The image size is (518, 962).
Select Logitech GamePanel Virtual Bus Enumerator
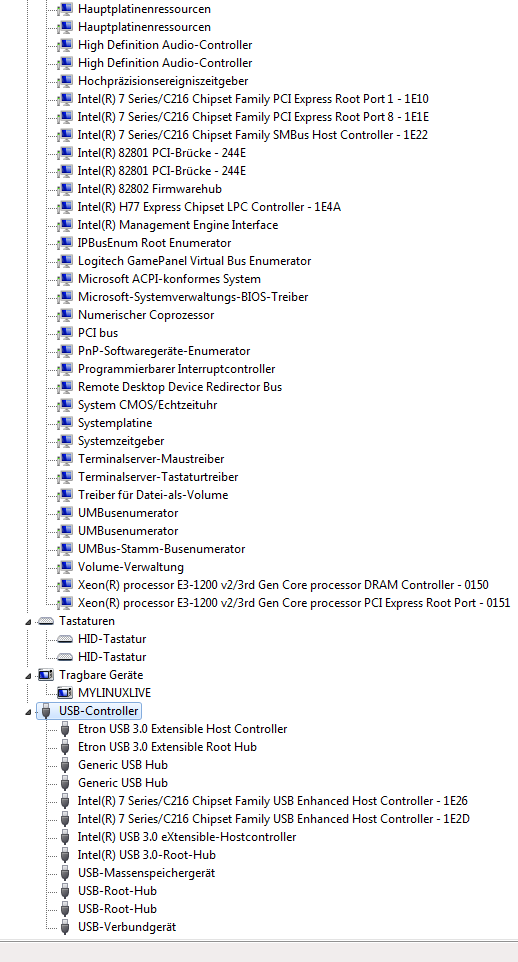(195, 261)
